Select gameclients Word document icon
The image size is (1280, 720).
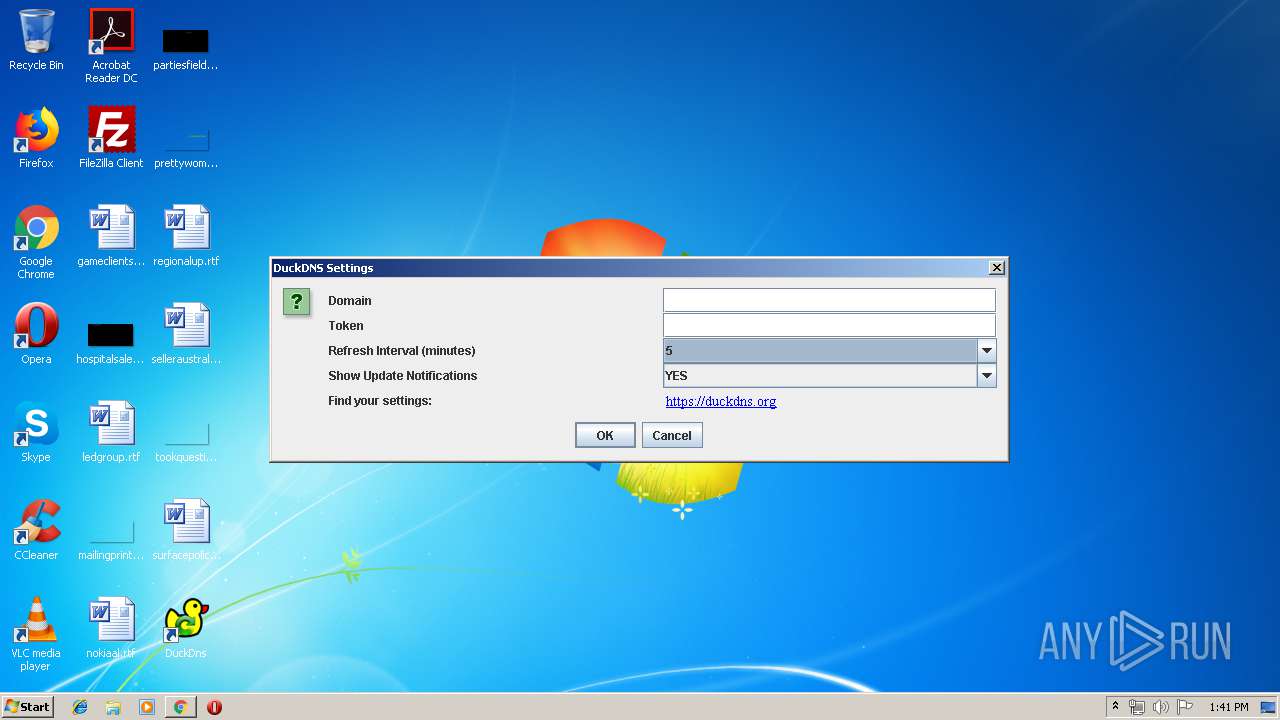[x=111, y=236]
